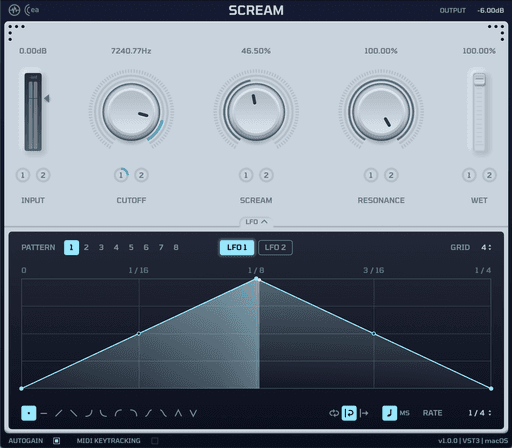512x448 pixels.
Task: Click the Wet slider handle
Action: click(x=479, y=80)
